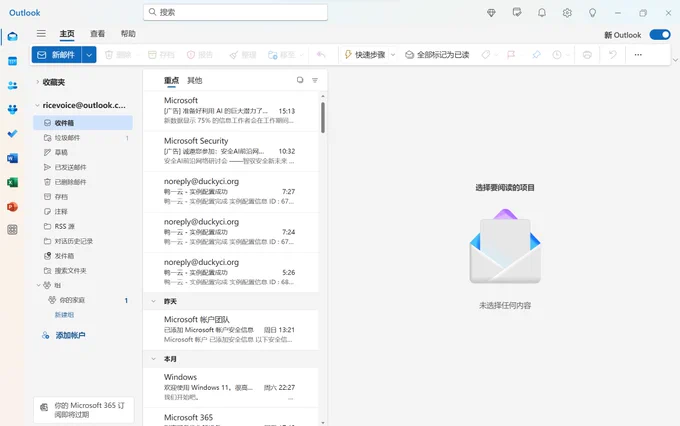This screenshot has height=426, width=680.
Task: Open the noreply@duckyci.org email from 7:27
Action: tap(231, 191)
